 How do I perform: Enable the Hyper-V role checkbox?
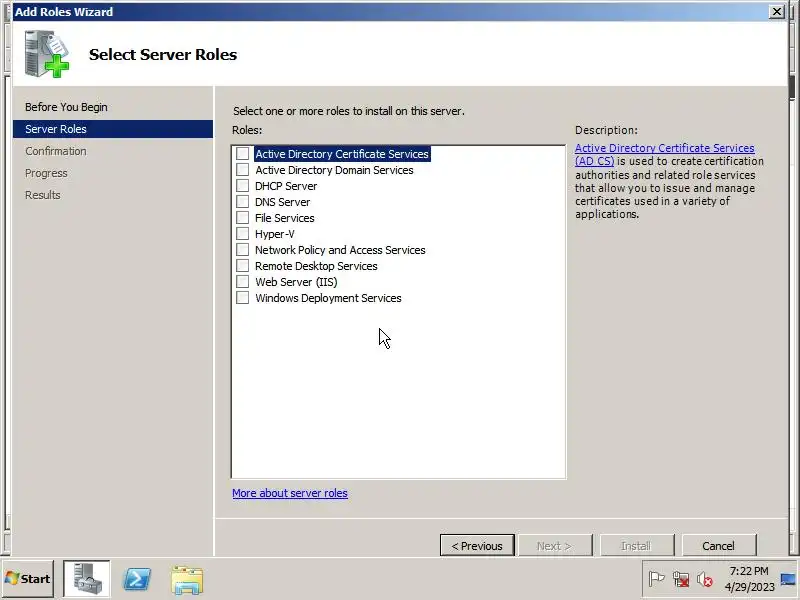242,234
